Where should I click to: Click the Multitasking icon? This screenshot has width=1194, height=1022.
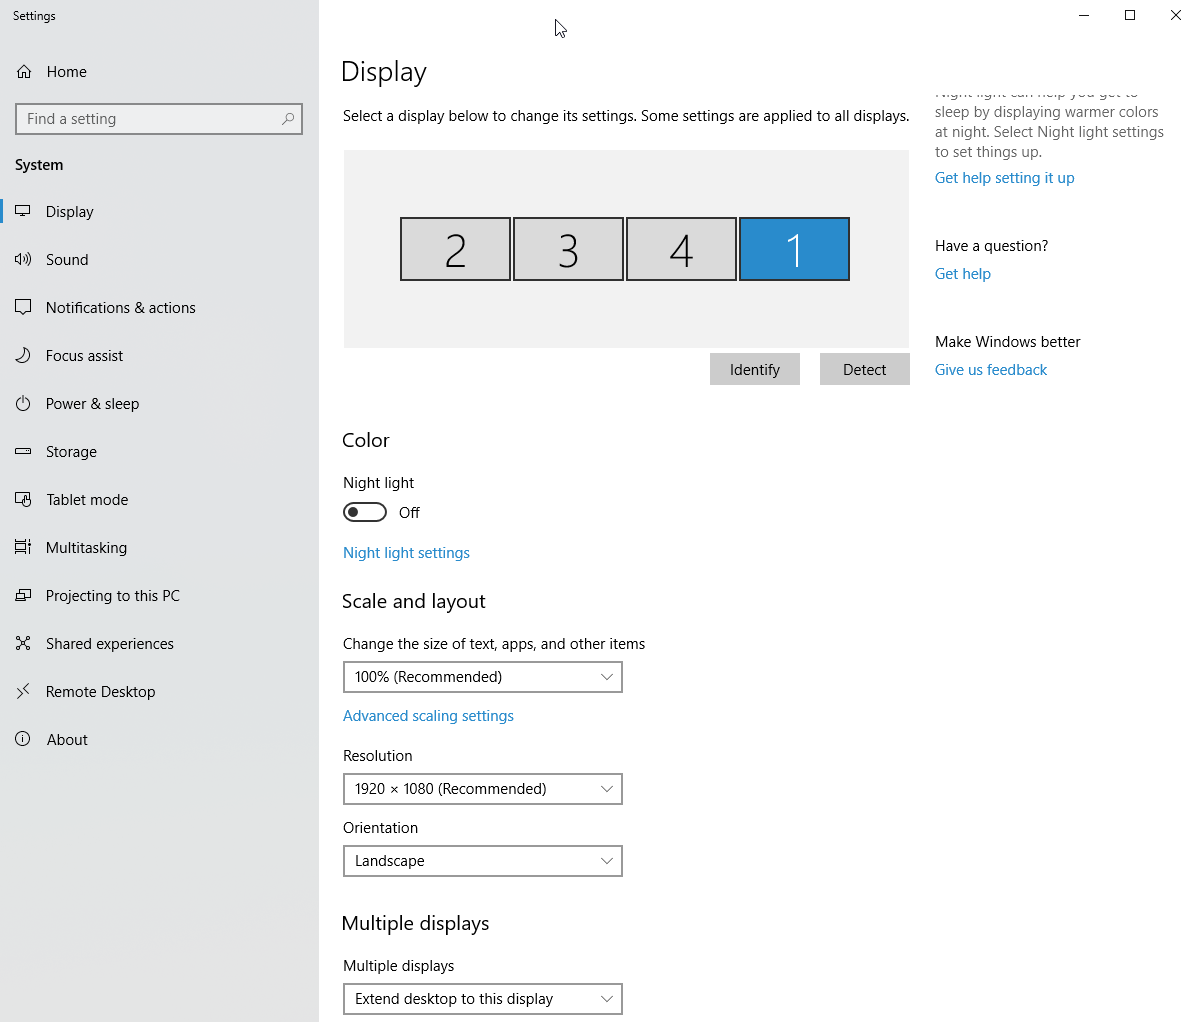[x=23, y=547]
